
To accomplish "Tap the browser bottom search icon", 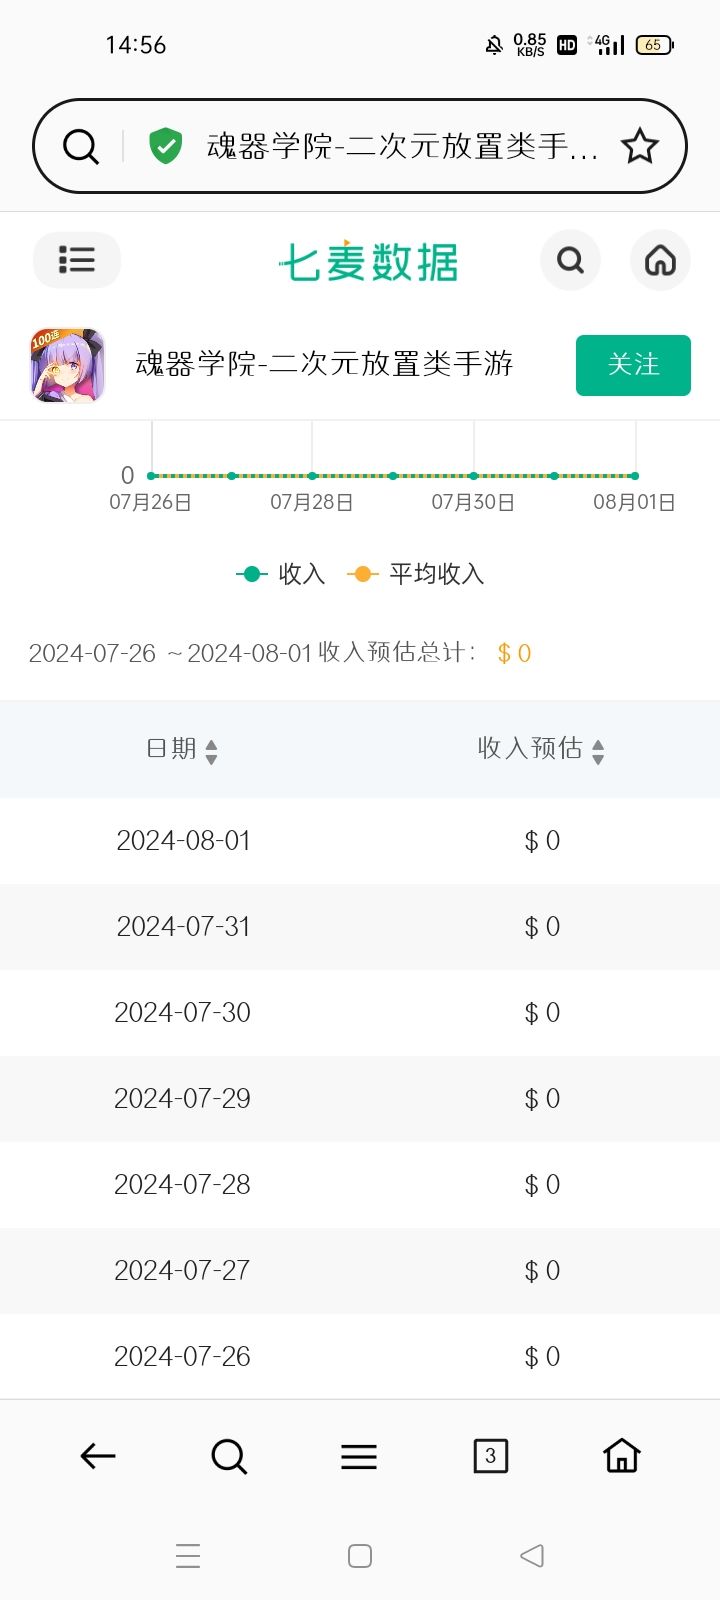I will (229, 1456).
